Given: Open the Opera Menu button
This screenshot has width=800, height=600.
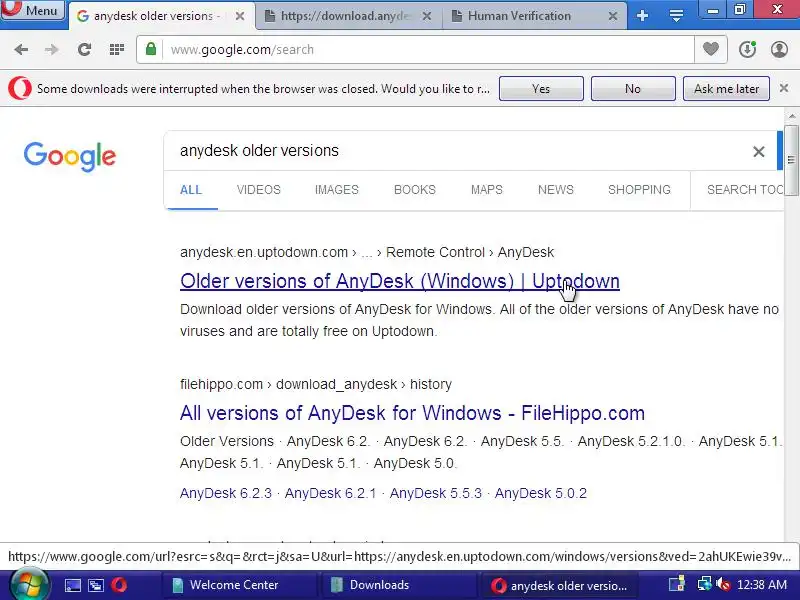Looking at the screenshot, I should [x=33, y=10].
